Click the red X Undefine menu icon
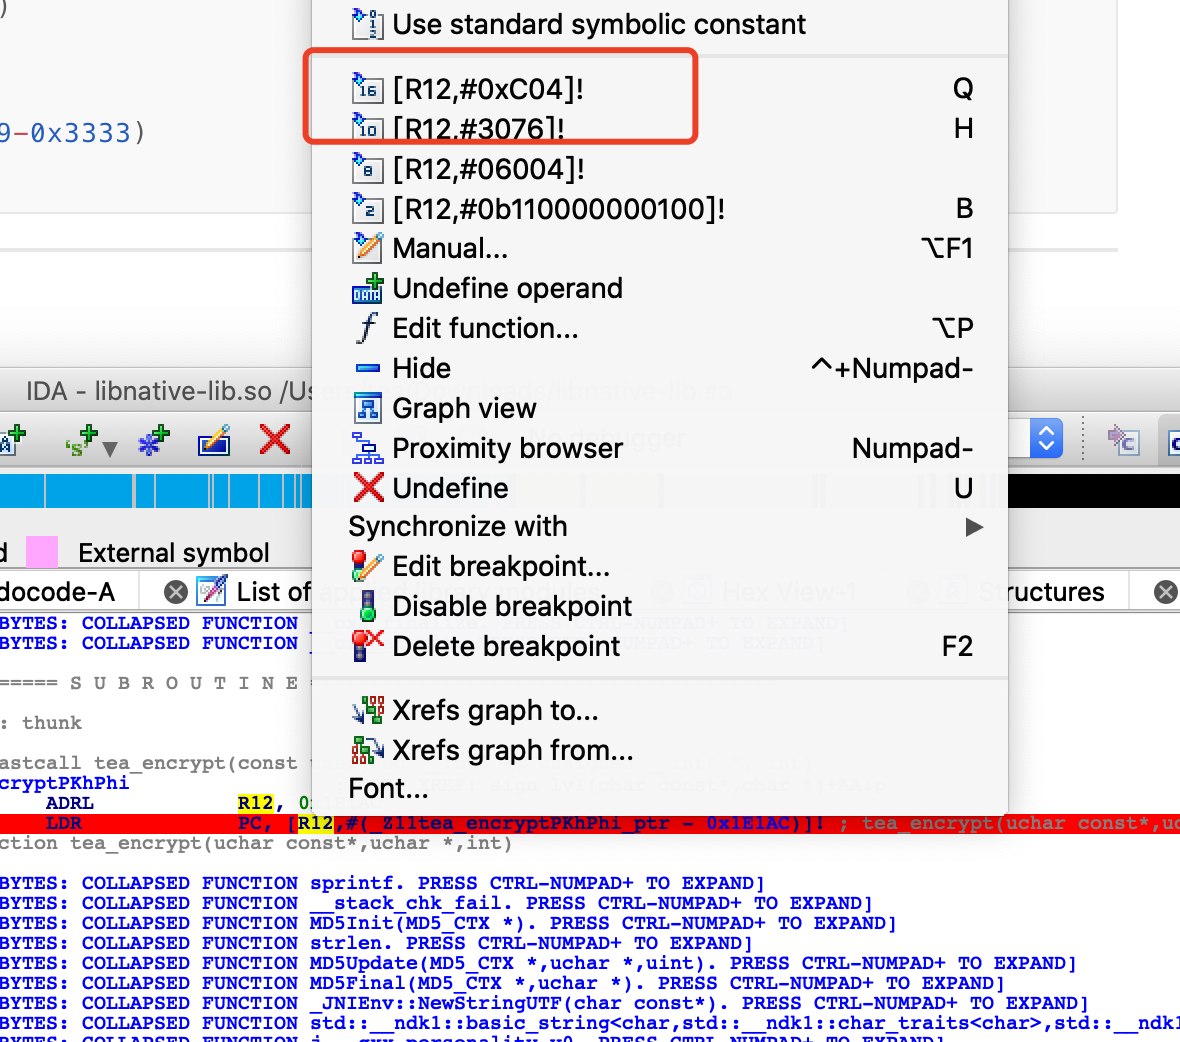 (368, 488)
